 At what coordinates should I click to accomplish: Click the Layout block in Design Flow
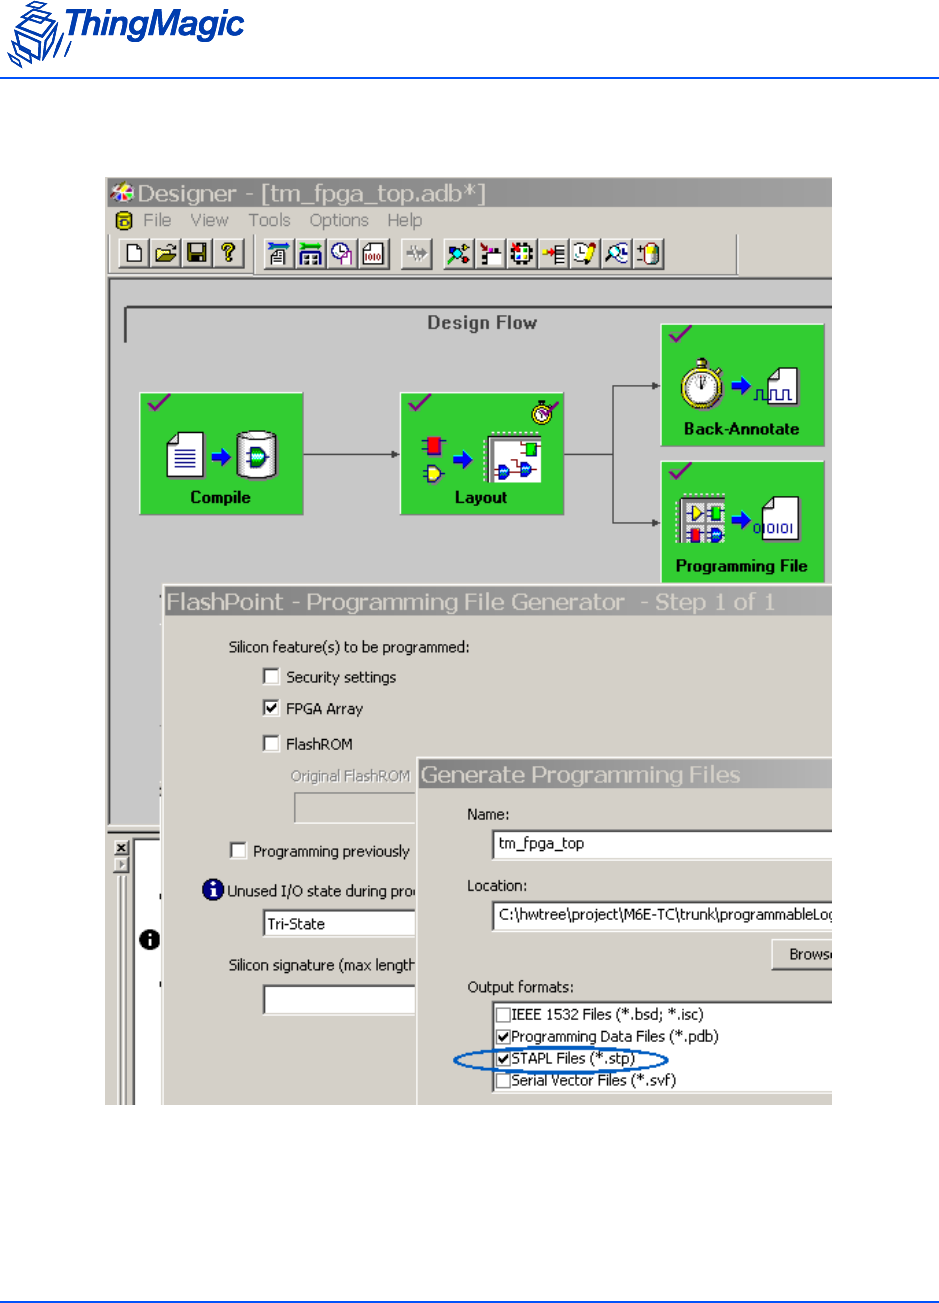coord(482,454)
